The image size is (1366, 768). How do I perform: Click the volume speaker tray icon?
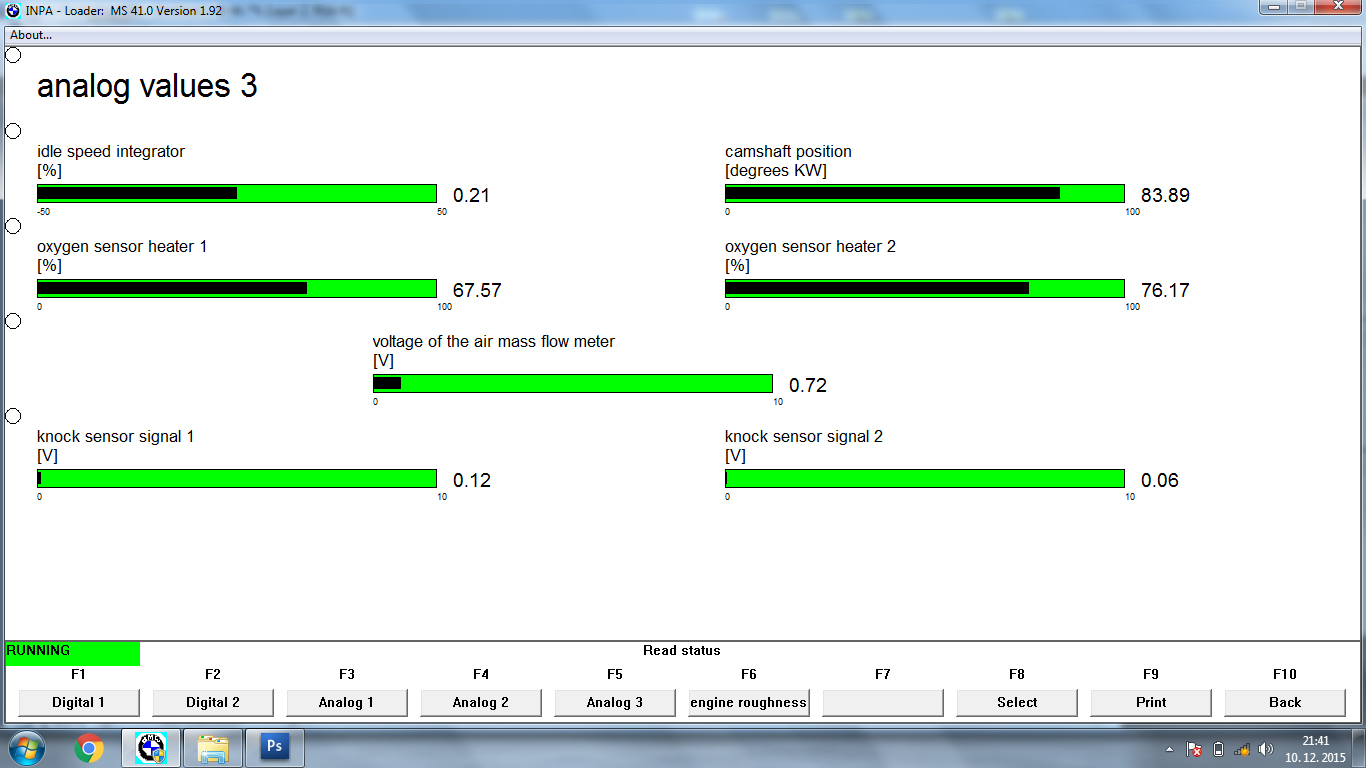(x=1266, y=749)
